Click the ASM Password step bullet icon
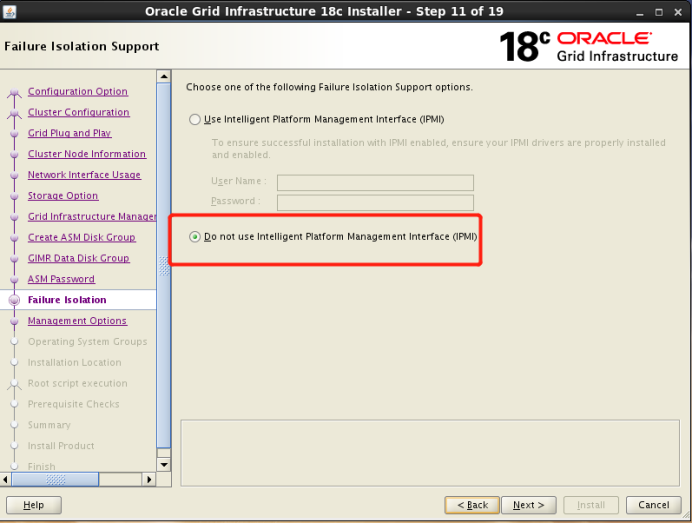The image size is (692, 523). tap(14, 279)
